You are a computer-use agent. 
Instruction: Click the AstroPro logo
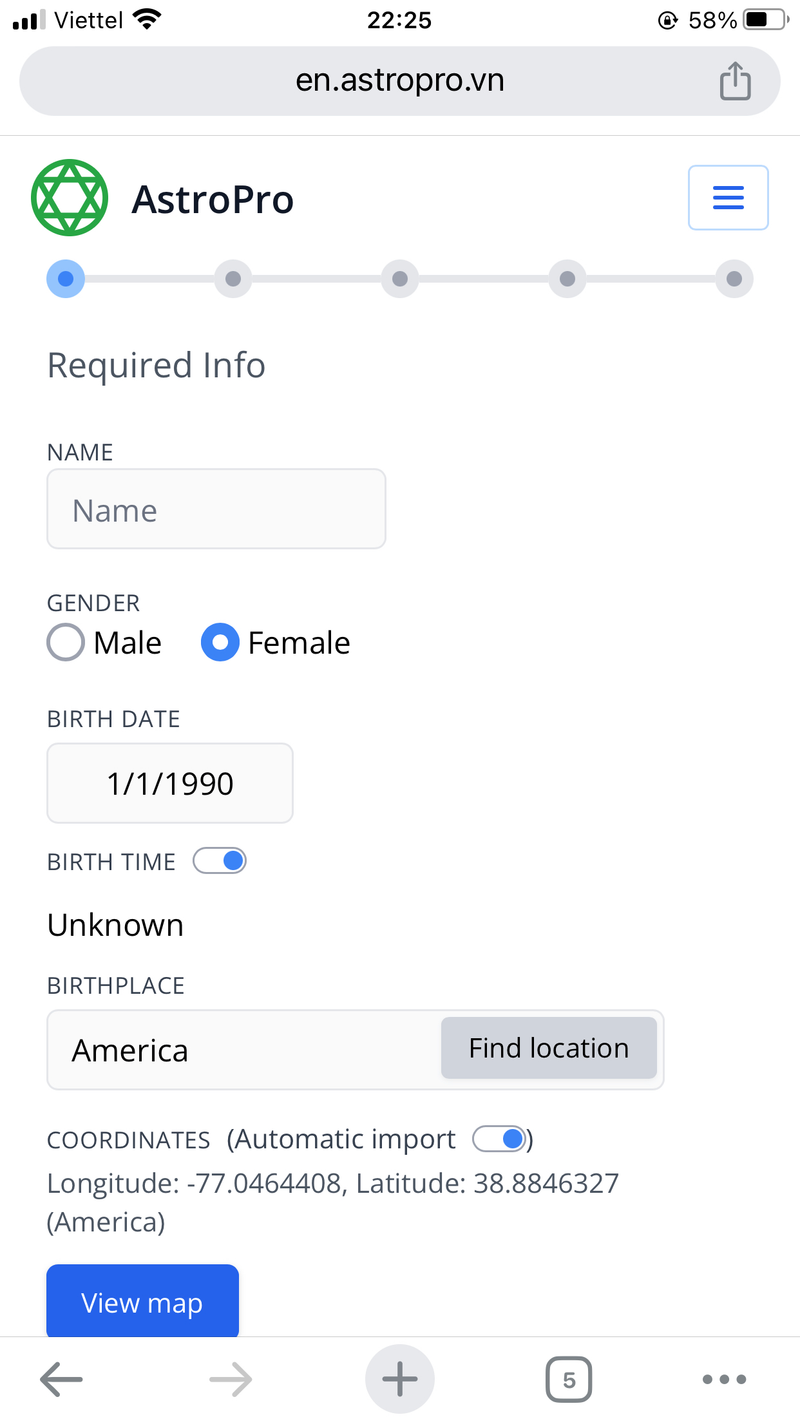click(70, 197)
